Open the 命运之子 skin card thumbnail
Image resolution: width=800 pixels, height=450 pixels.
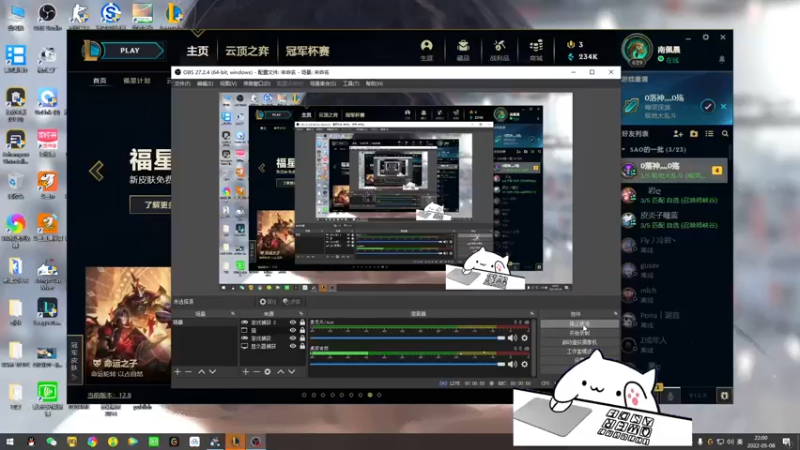(x=128, y=324)
